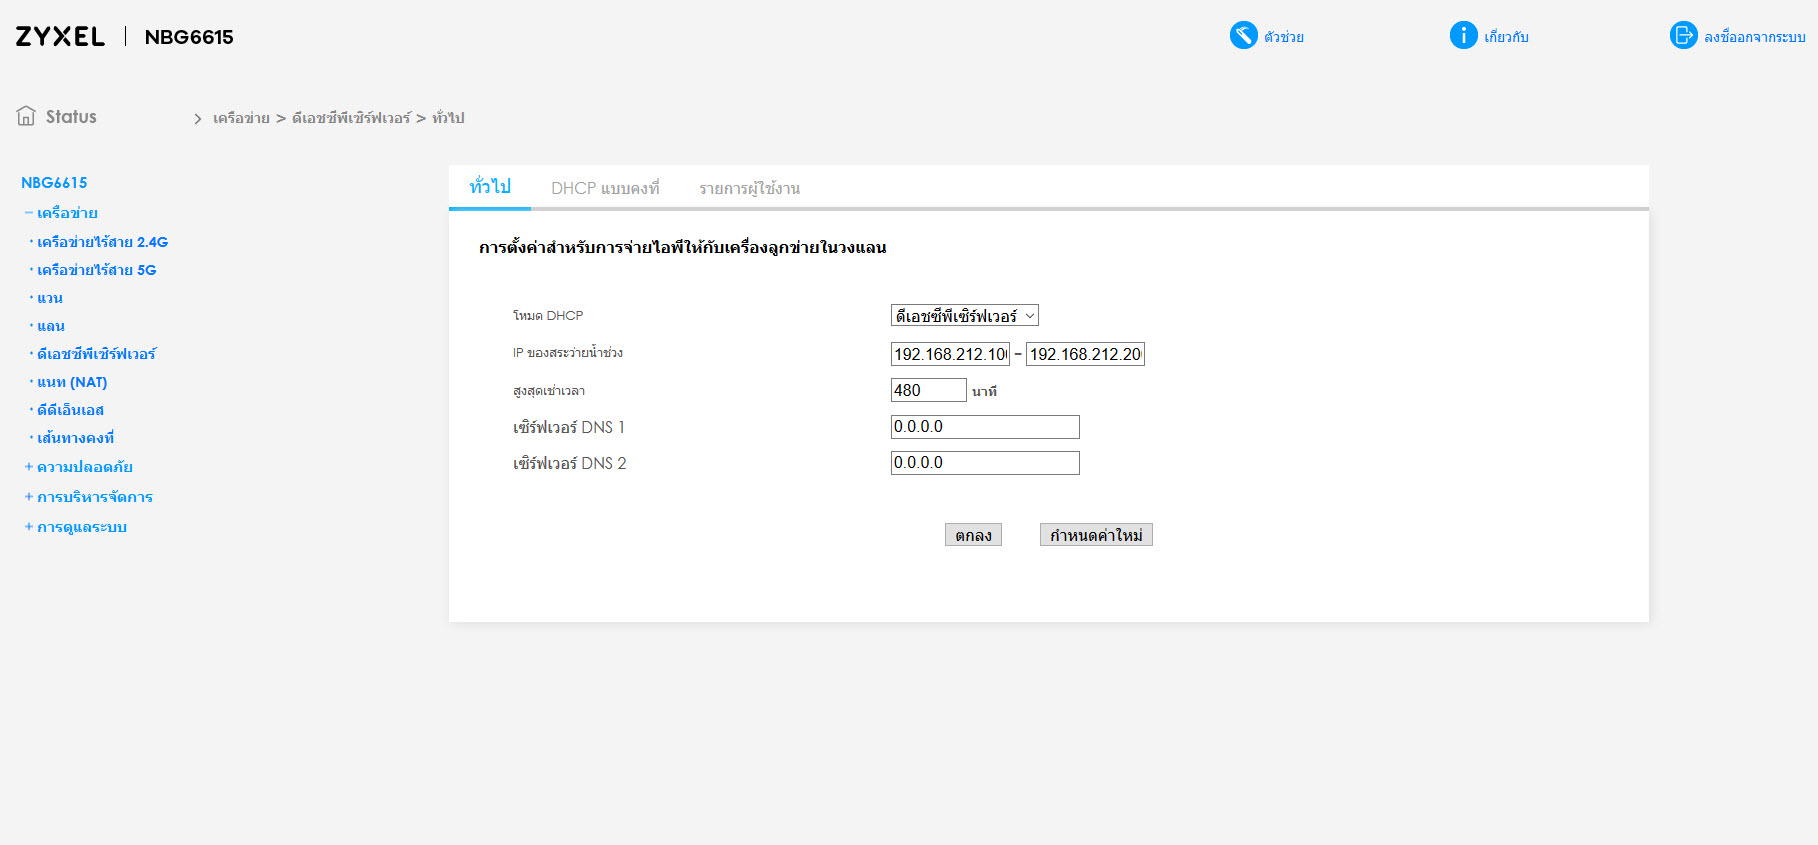Open แวน (WAN) in sidebar
Viewport: 1818px width, 845px height.
50,298
